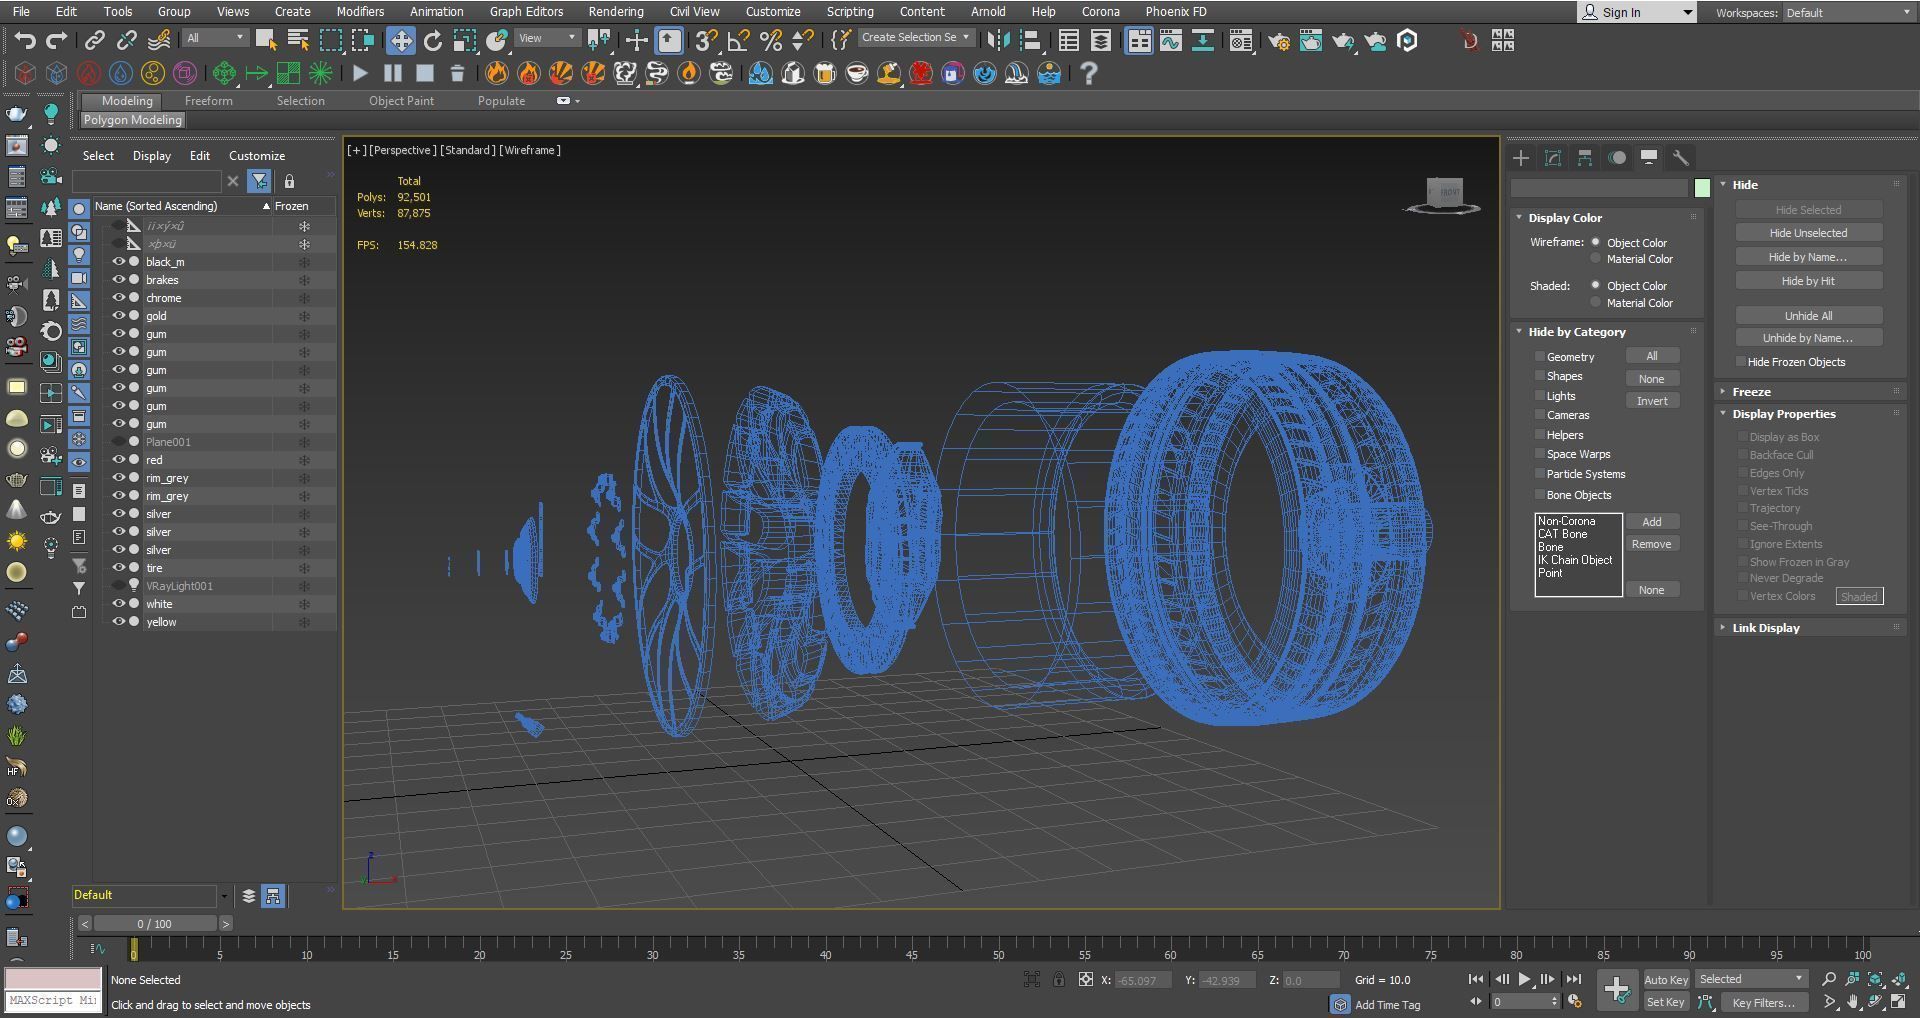The height and width of the screenshot is (1018, 1920).
Task: Switch to the Freeform ribbon tab
Action: [x=209, y=101]
